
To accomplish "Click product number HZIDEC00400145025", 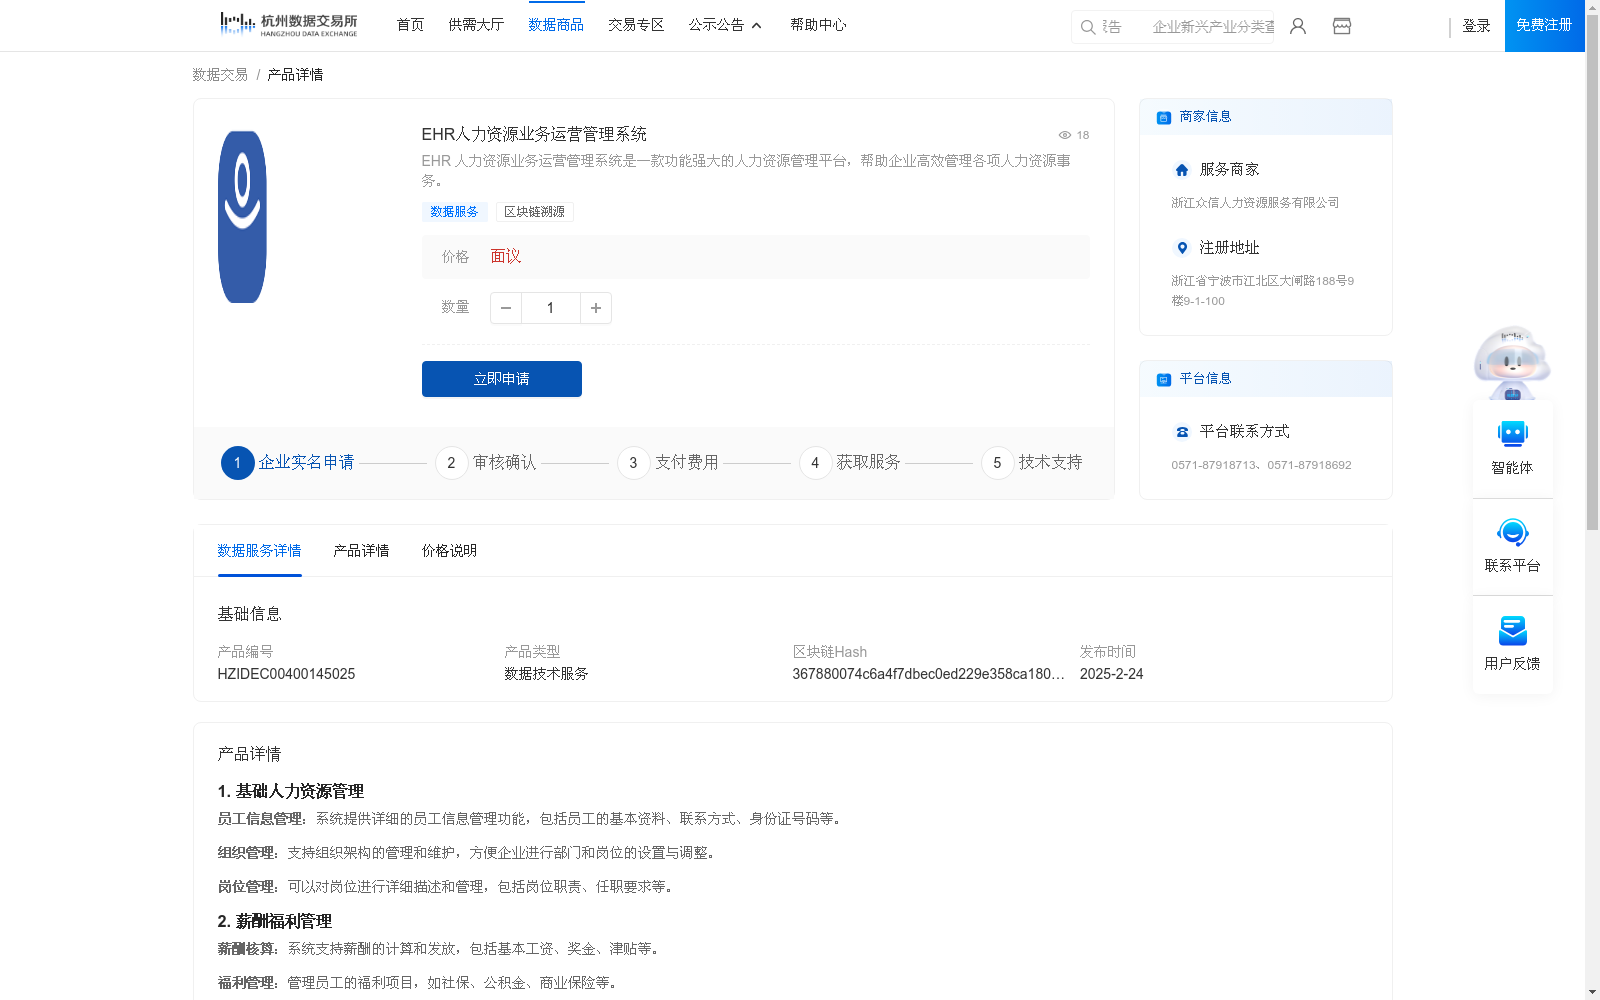I will [286, 674].
